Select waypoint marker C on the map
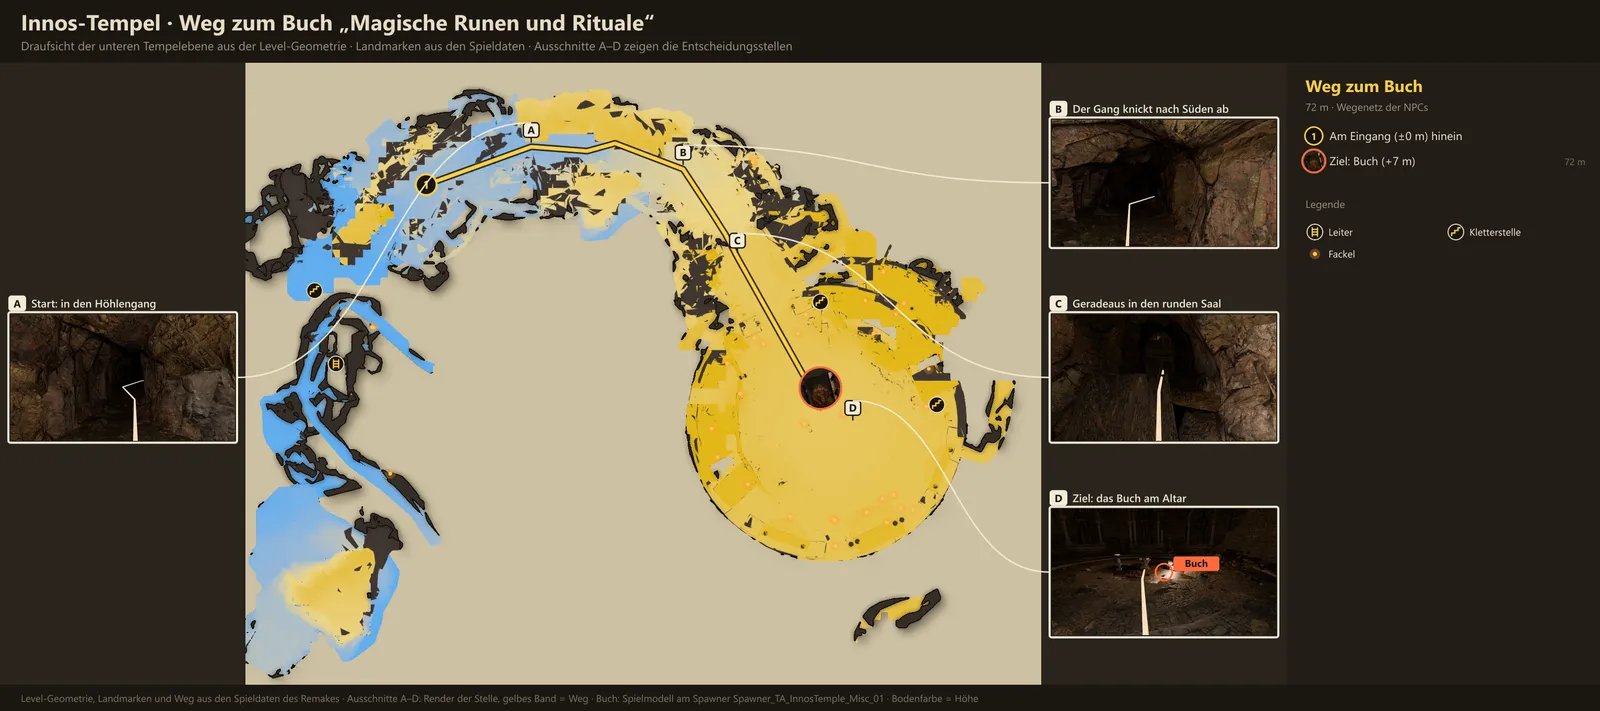The height and width of the screenshot is (711, 1600). [x=737, y=240]
